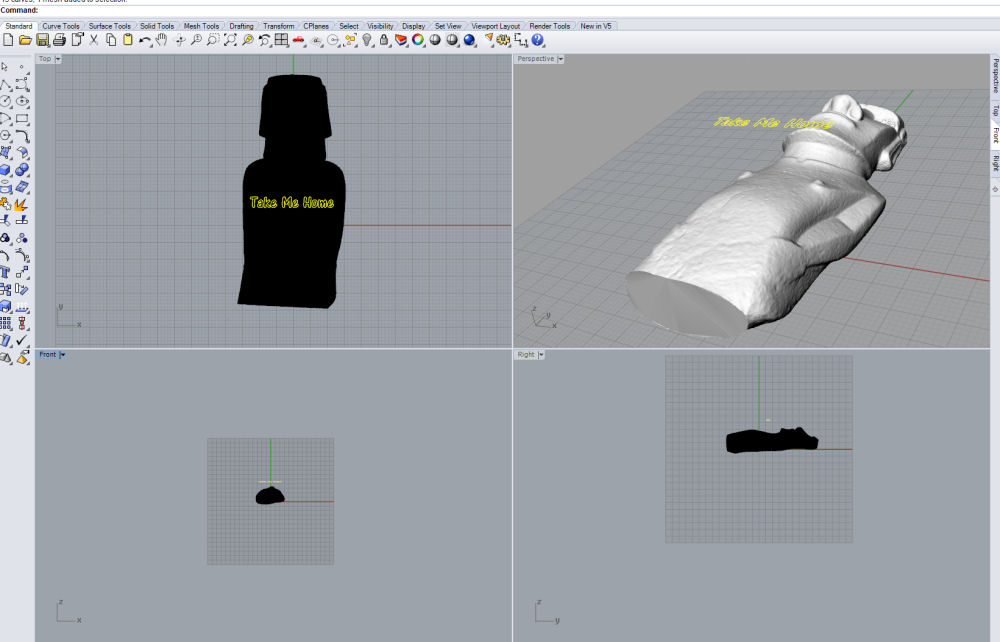Image resolution: width=1000 pixels, height=642 pixels.
Task: Open the Perspective viewport dropdown arrow
Action: 560,59
